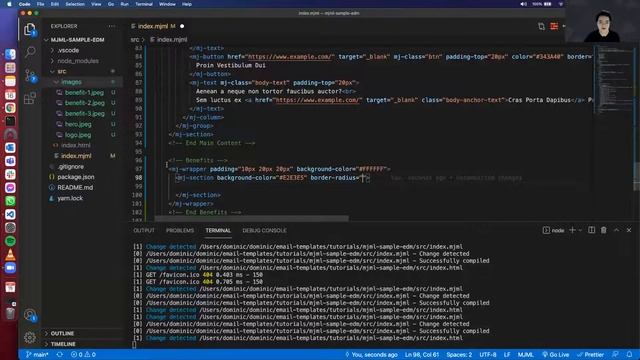Click the src breadcrumb
The image size is (640, 360).
click(x=135, y=40)
